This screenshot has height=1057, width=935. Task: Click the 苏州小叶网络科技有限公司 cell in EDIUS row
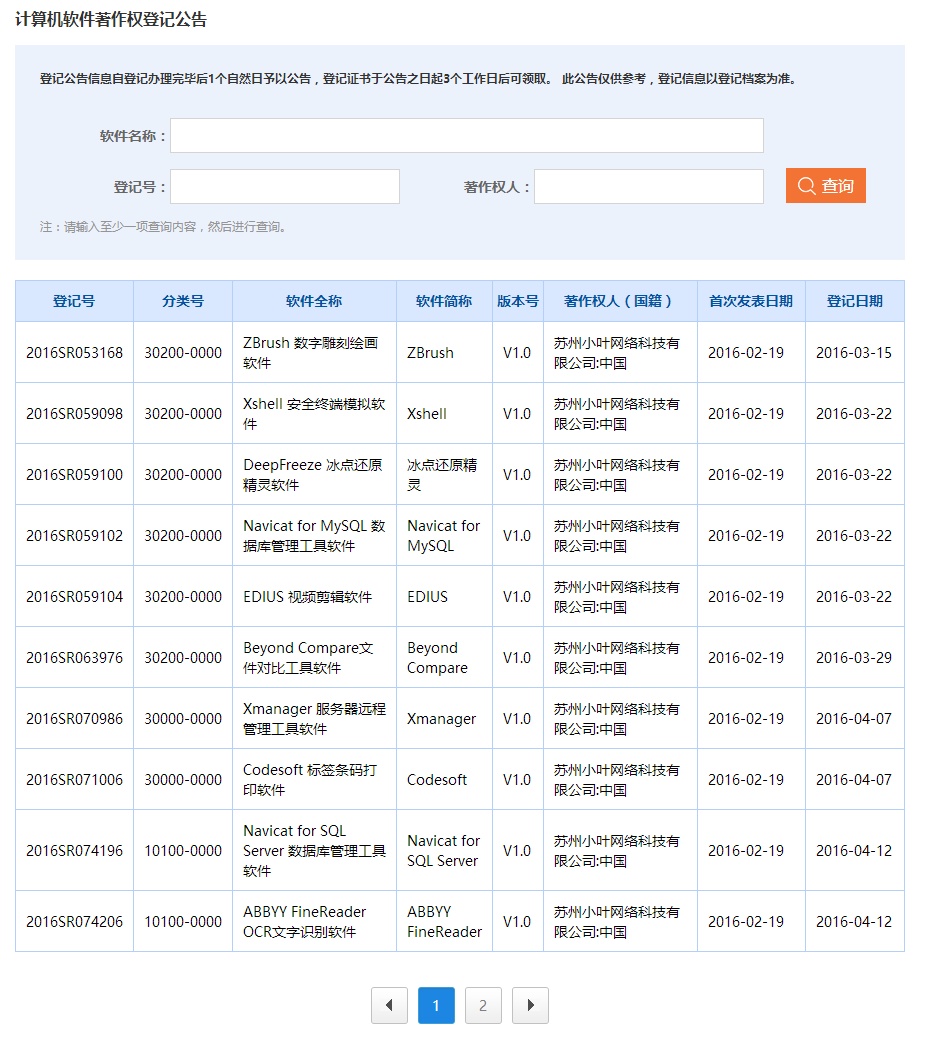(x=620, y=597)
